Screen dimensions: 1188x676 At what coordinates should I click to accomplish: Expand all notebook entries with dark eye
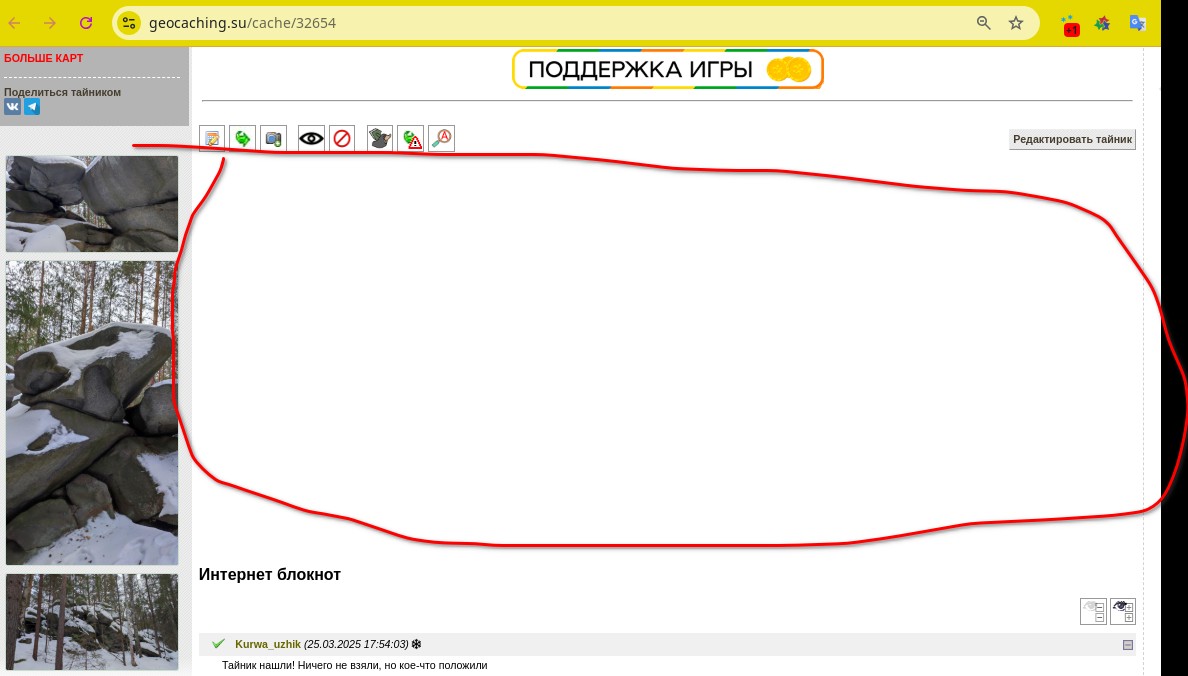[1123, 611]
